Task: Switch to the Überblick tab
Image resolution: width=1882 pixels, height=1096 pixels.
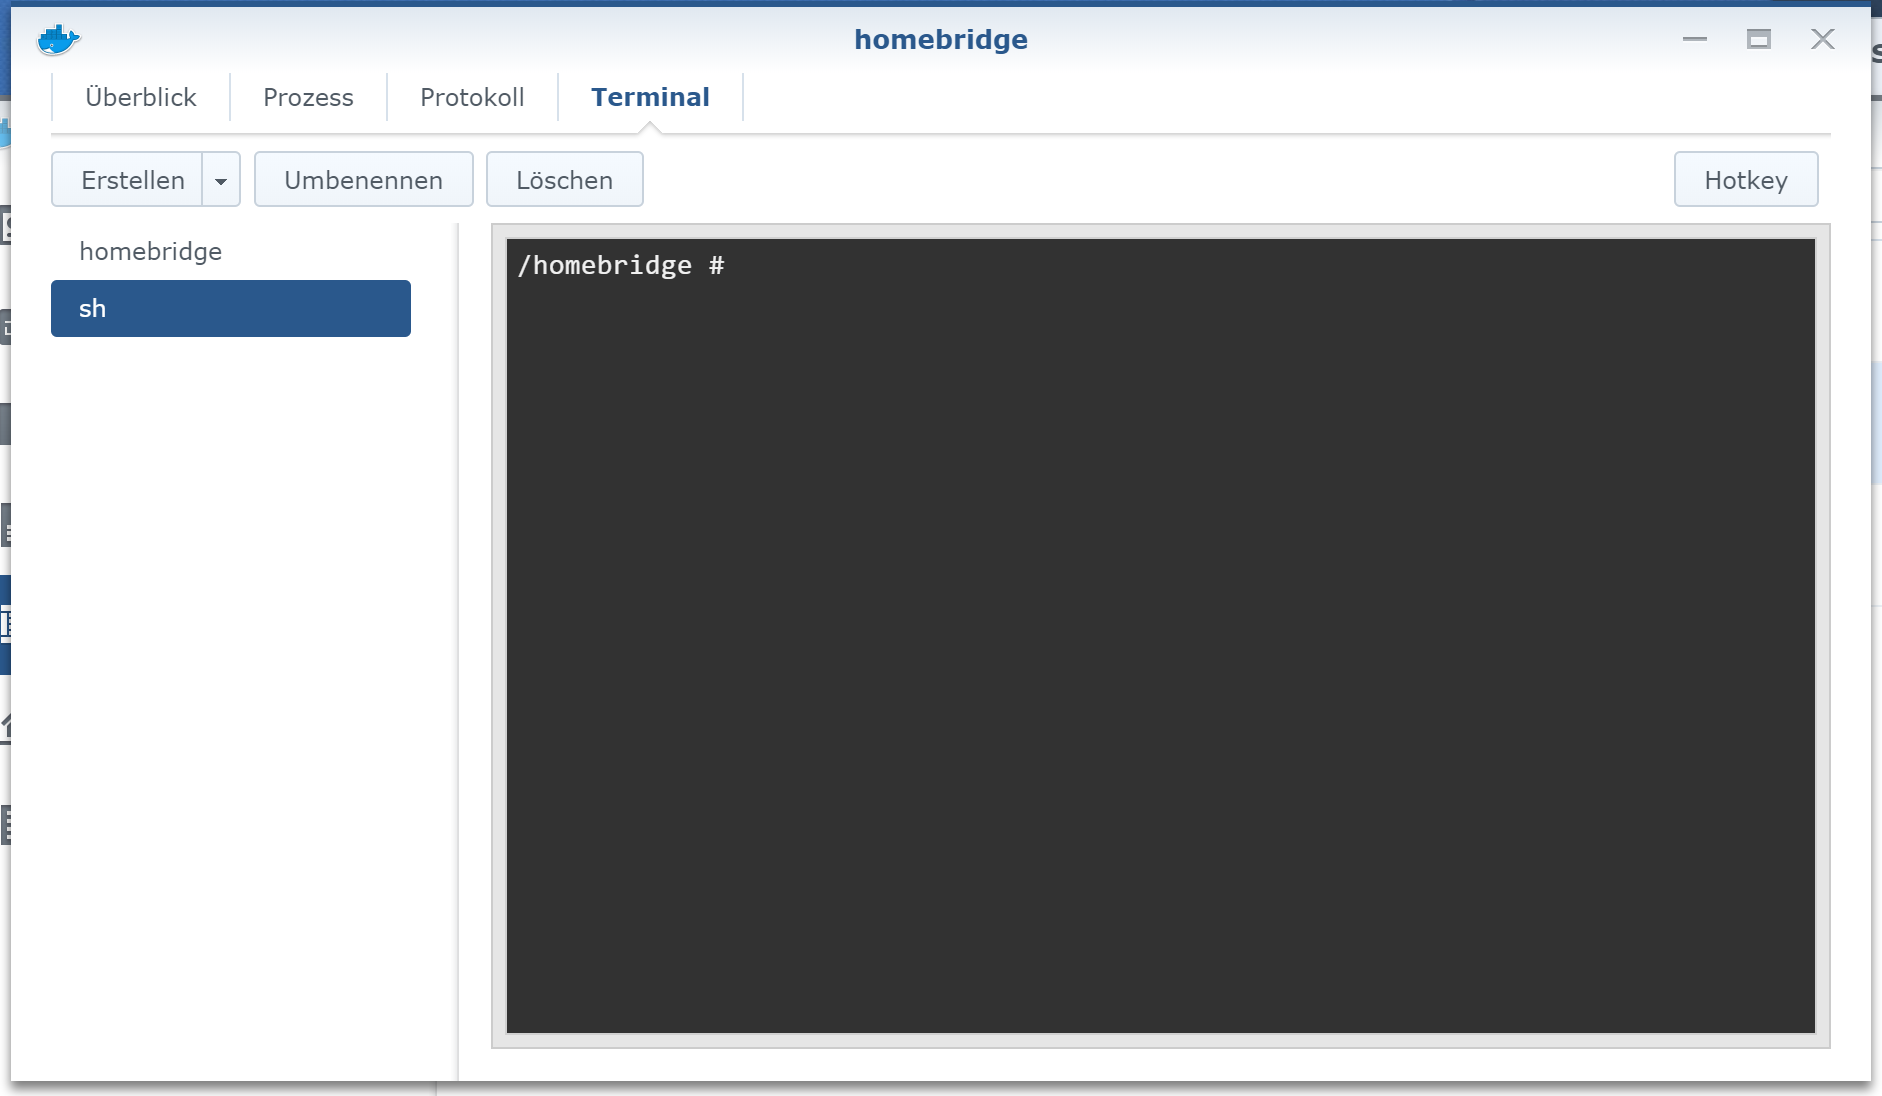Action: 141,97
